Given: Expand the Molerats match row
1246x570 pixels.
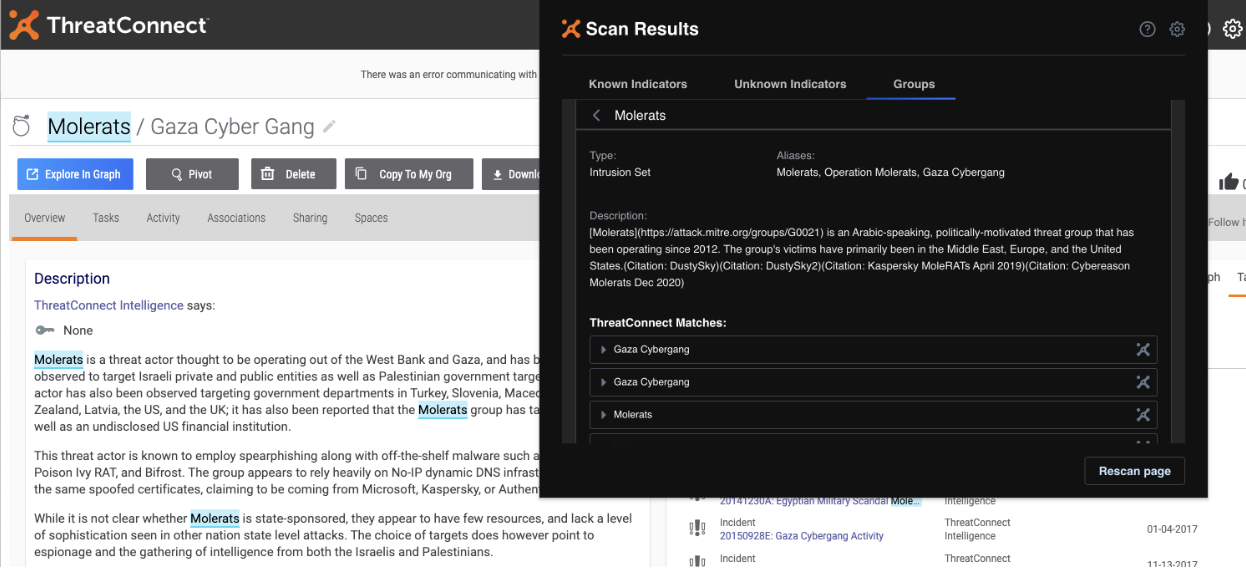Looking at the screenshot, I should pyautogui.click(x=603, y=414).
